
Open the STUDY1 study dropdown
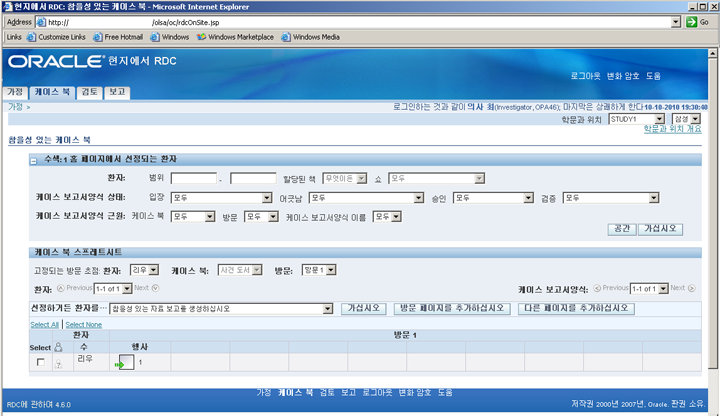(x=639, y=118)
